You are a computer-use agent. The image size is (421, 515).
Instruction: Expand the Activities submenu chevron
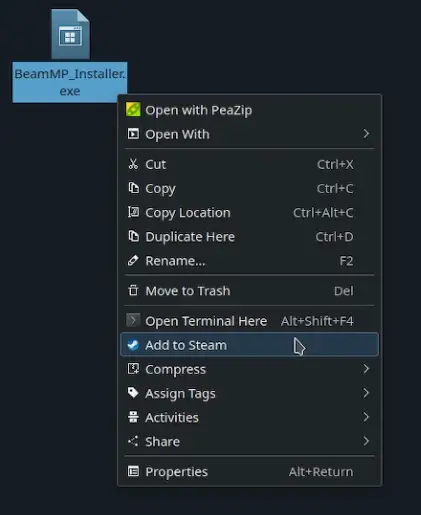[366, 417]
